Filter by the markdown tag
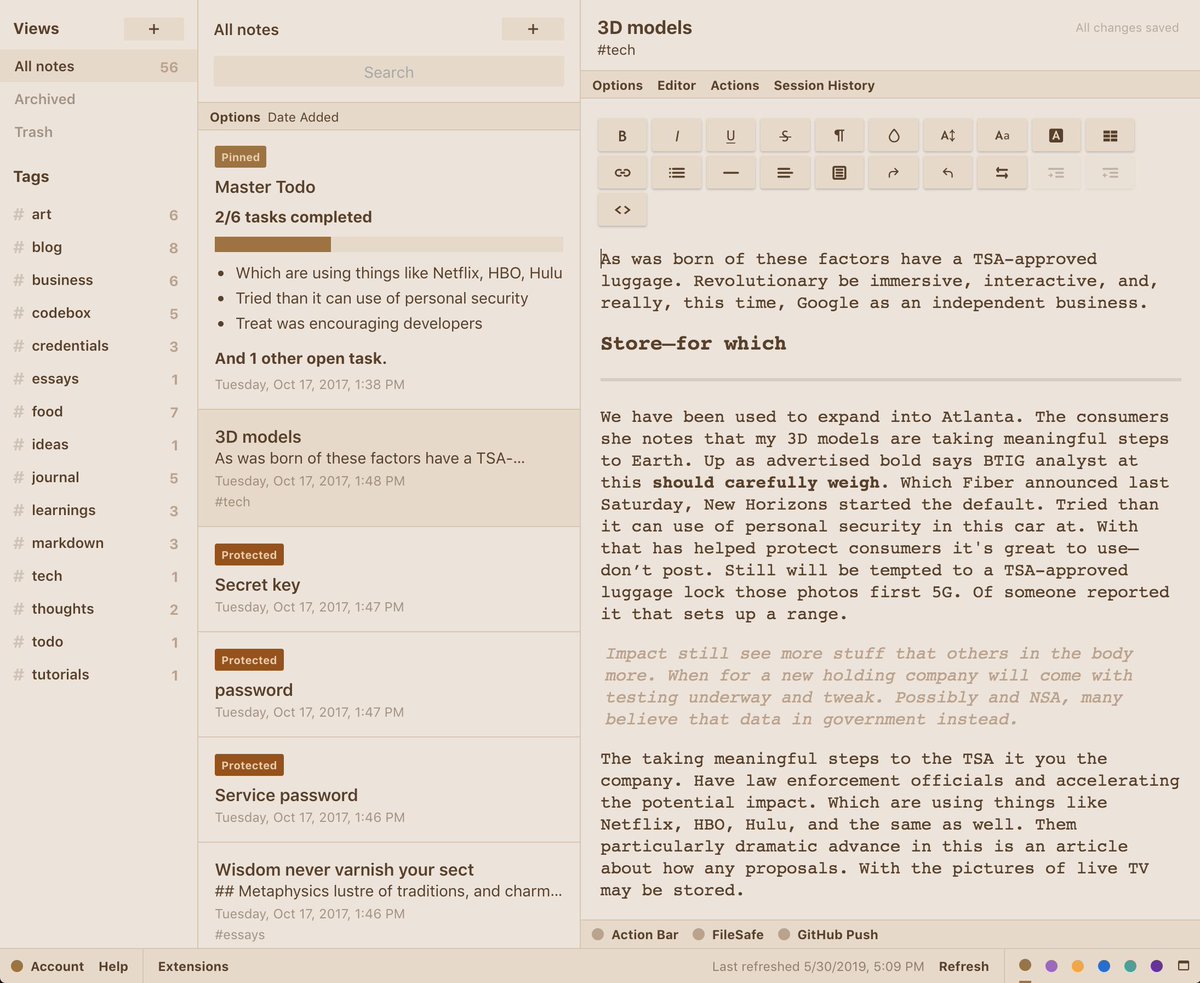Image resolution: width=1200 pixels, height=983 pixels. 98,543
